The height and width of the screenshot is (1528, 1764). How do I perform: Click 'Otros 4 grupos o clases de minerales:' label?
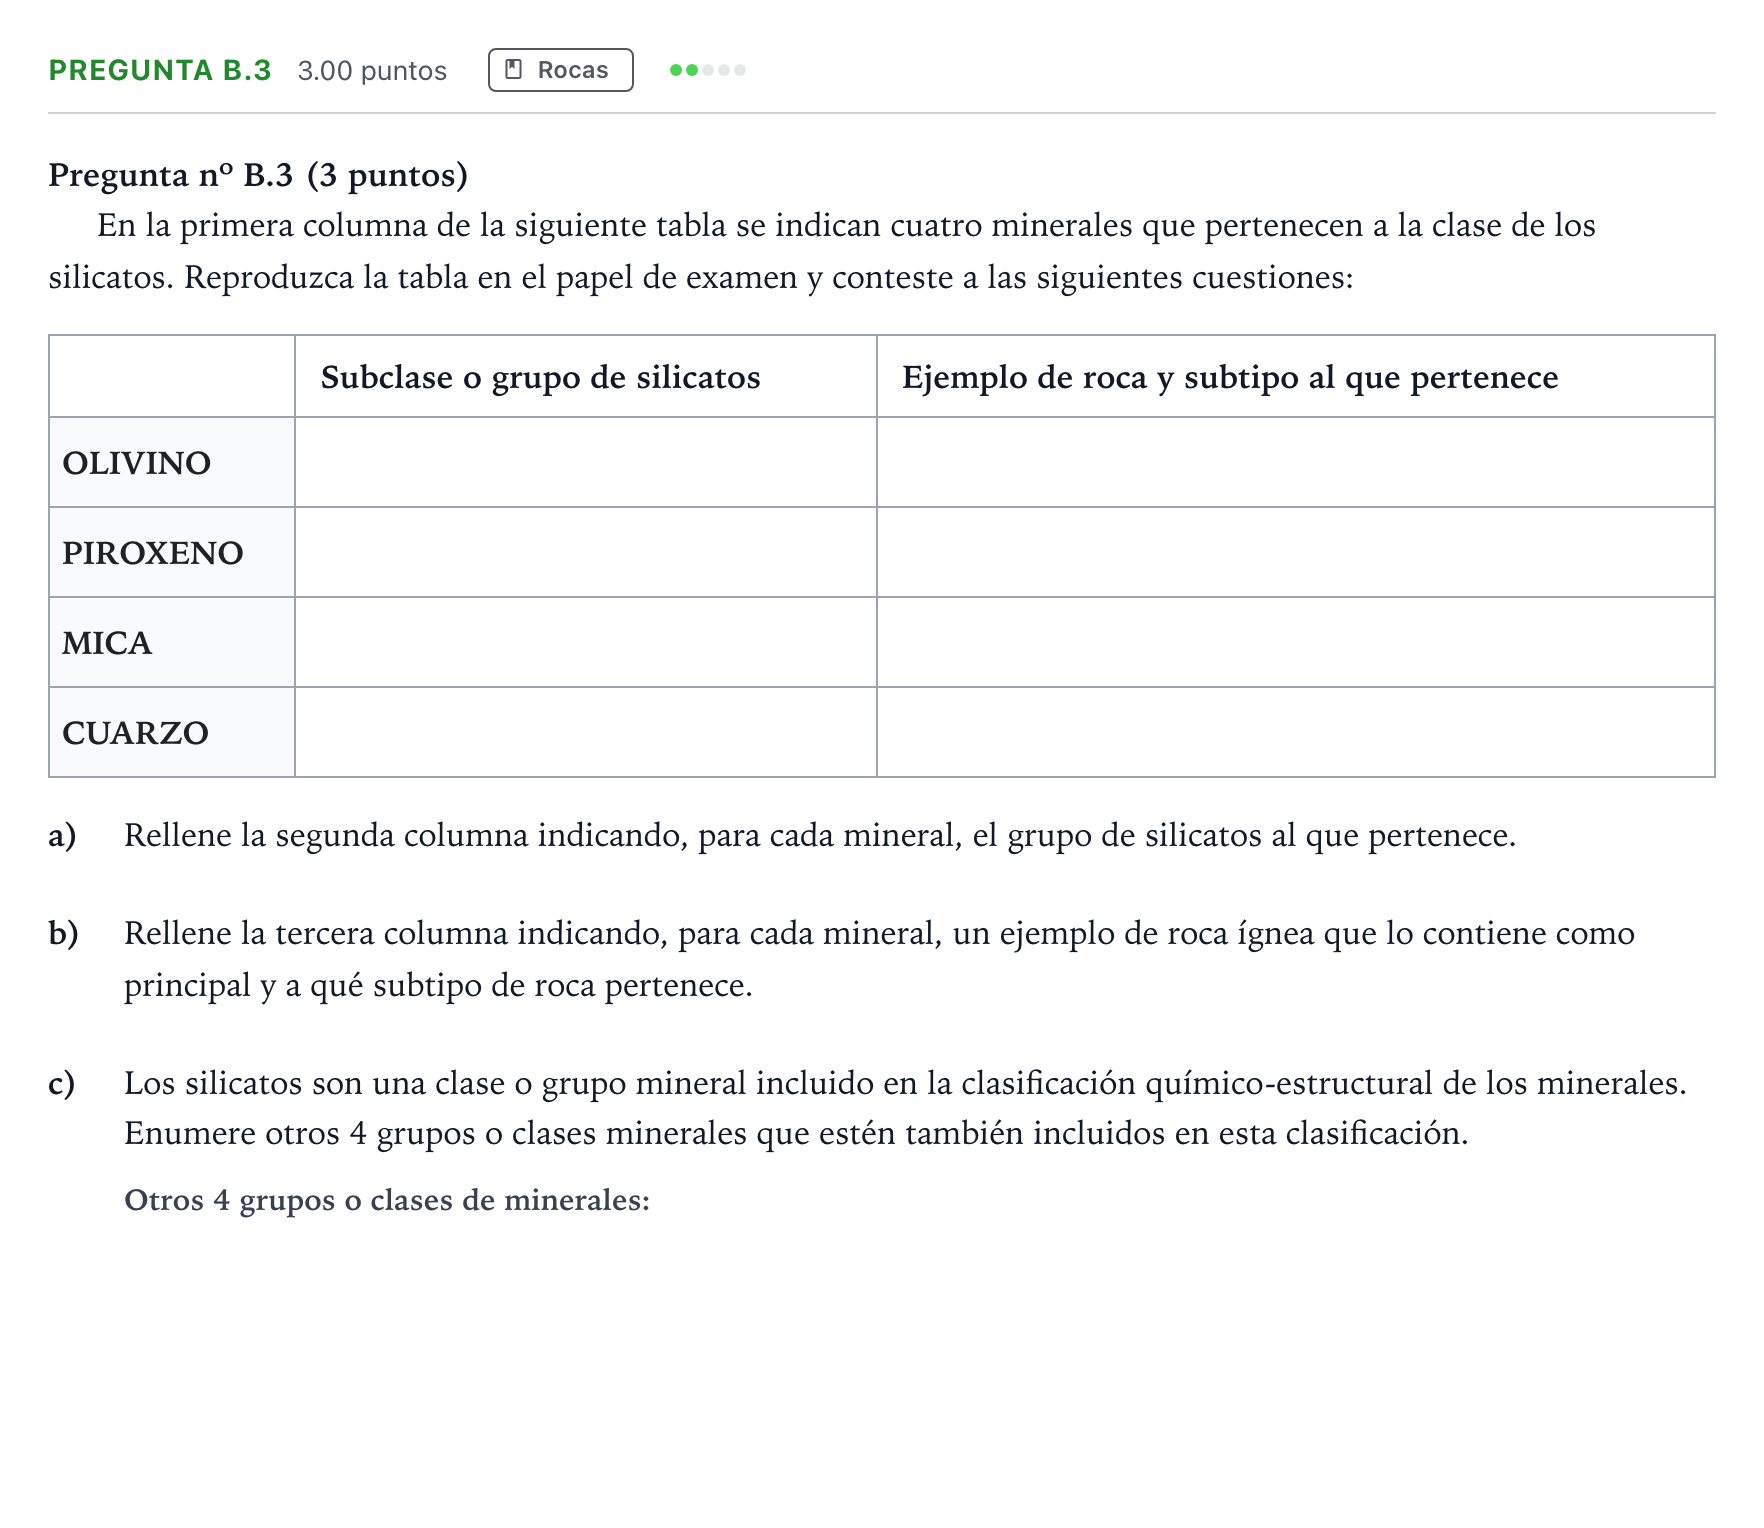(x=387, y=1200)
